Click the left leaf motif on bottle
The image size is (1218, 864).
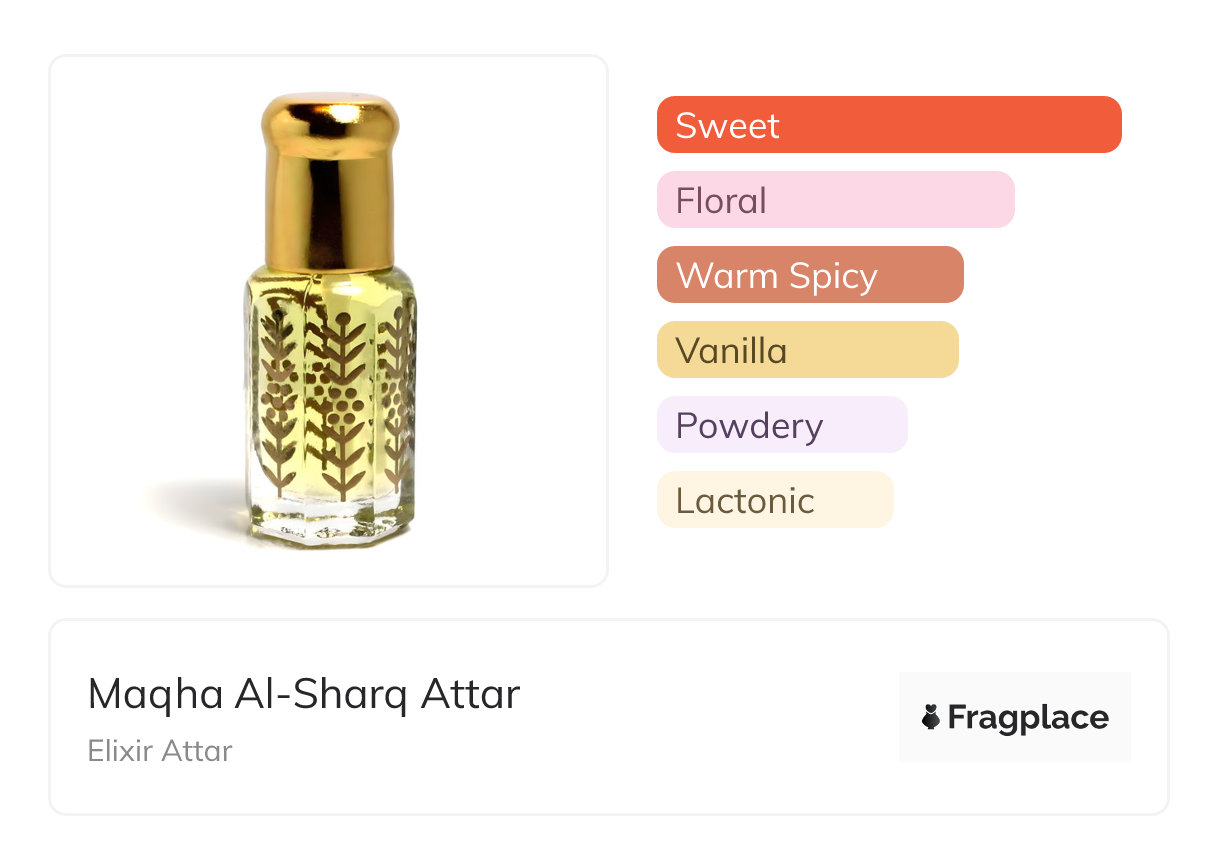(278, 400)
